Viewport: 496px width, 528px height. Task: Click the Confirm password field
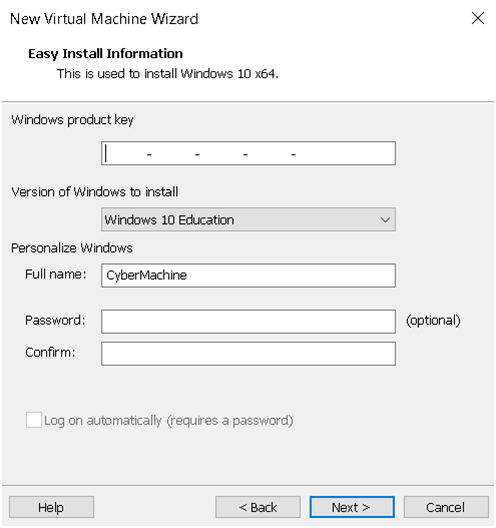click(x=248, y=354)
